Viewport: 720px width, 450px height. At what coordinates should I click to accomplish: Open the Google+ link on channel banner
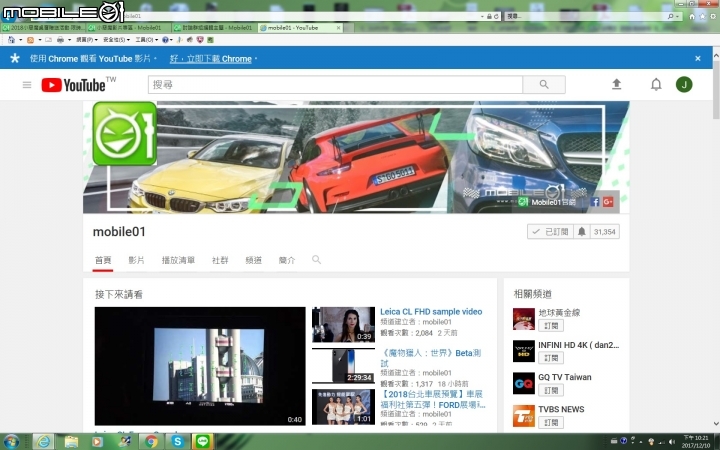608,202
